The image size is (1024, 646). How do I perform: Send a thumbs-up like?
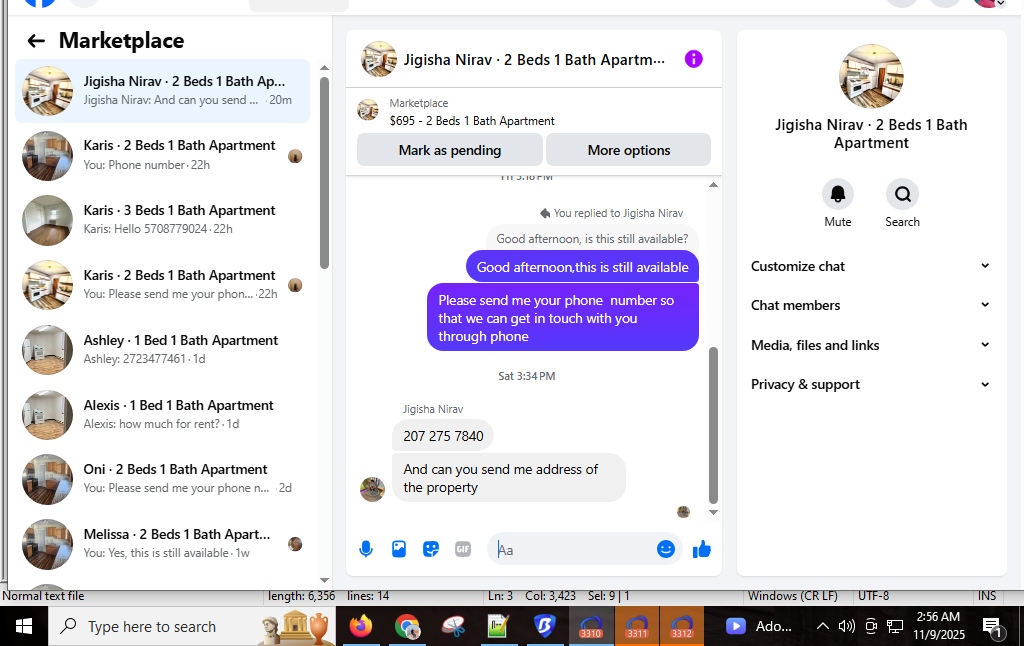pos(702,549)
